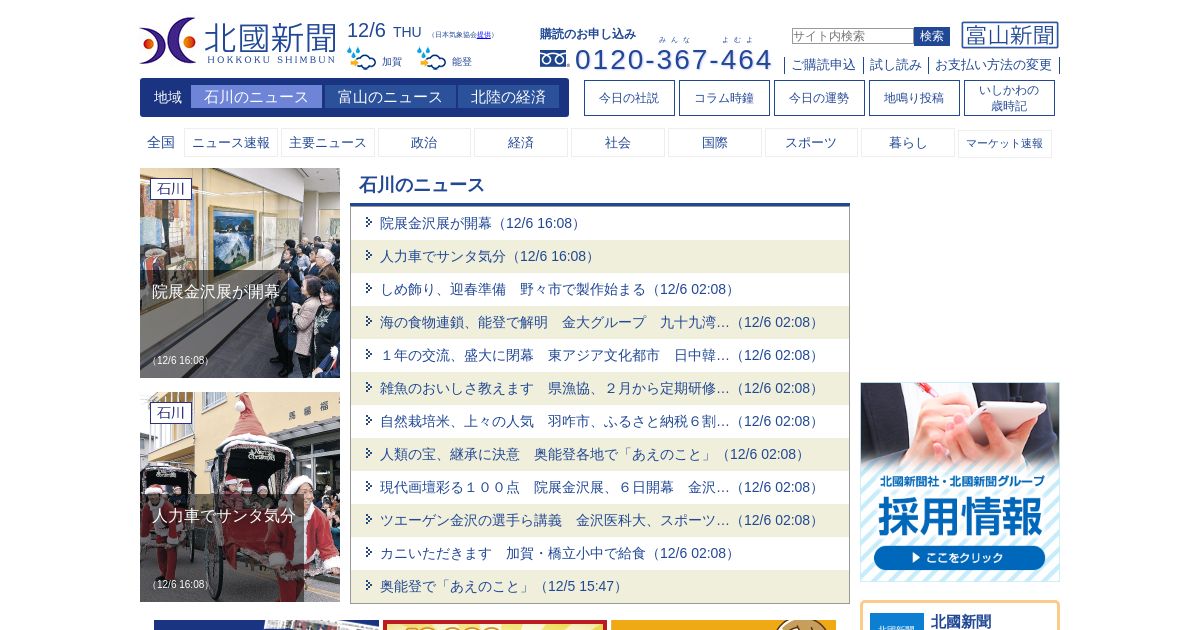Click the ここをクリック banner button
Viewport: 1200px width, 630px height.
(x=959, y=558)
